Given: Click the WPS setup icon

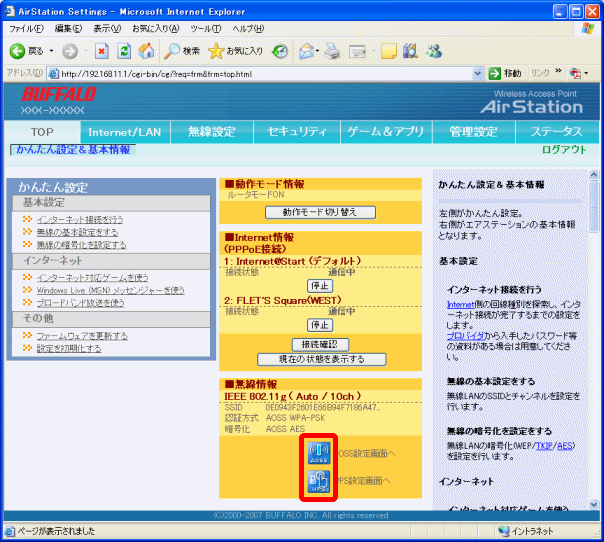Looking at the screenshot, I should click(321, 483).
